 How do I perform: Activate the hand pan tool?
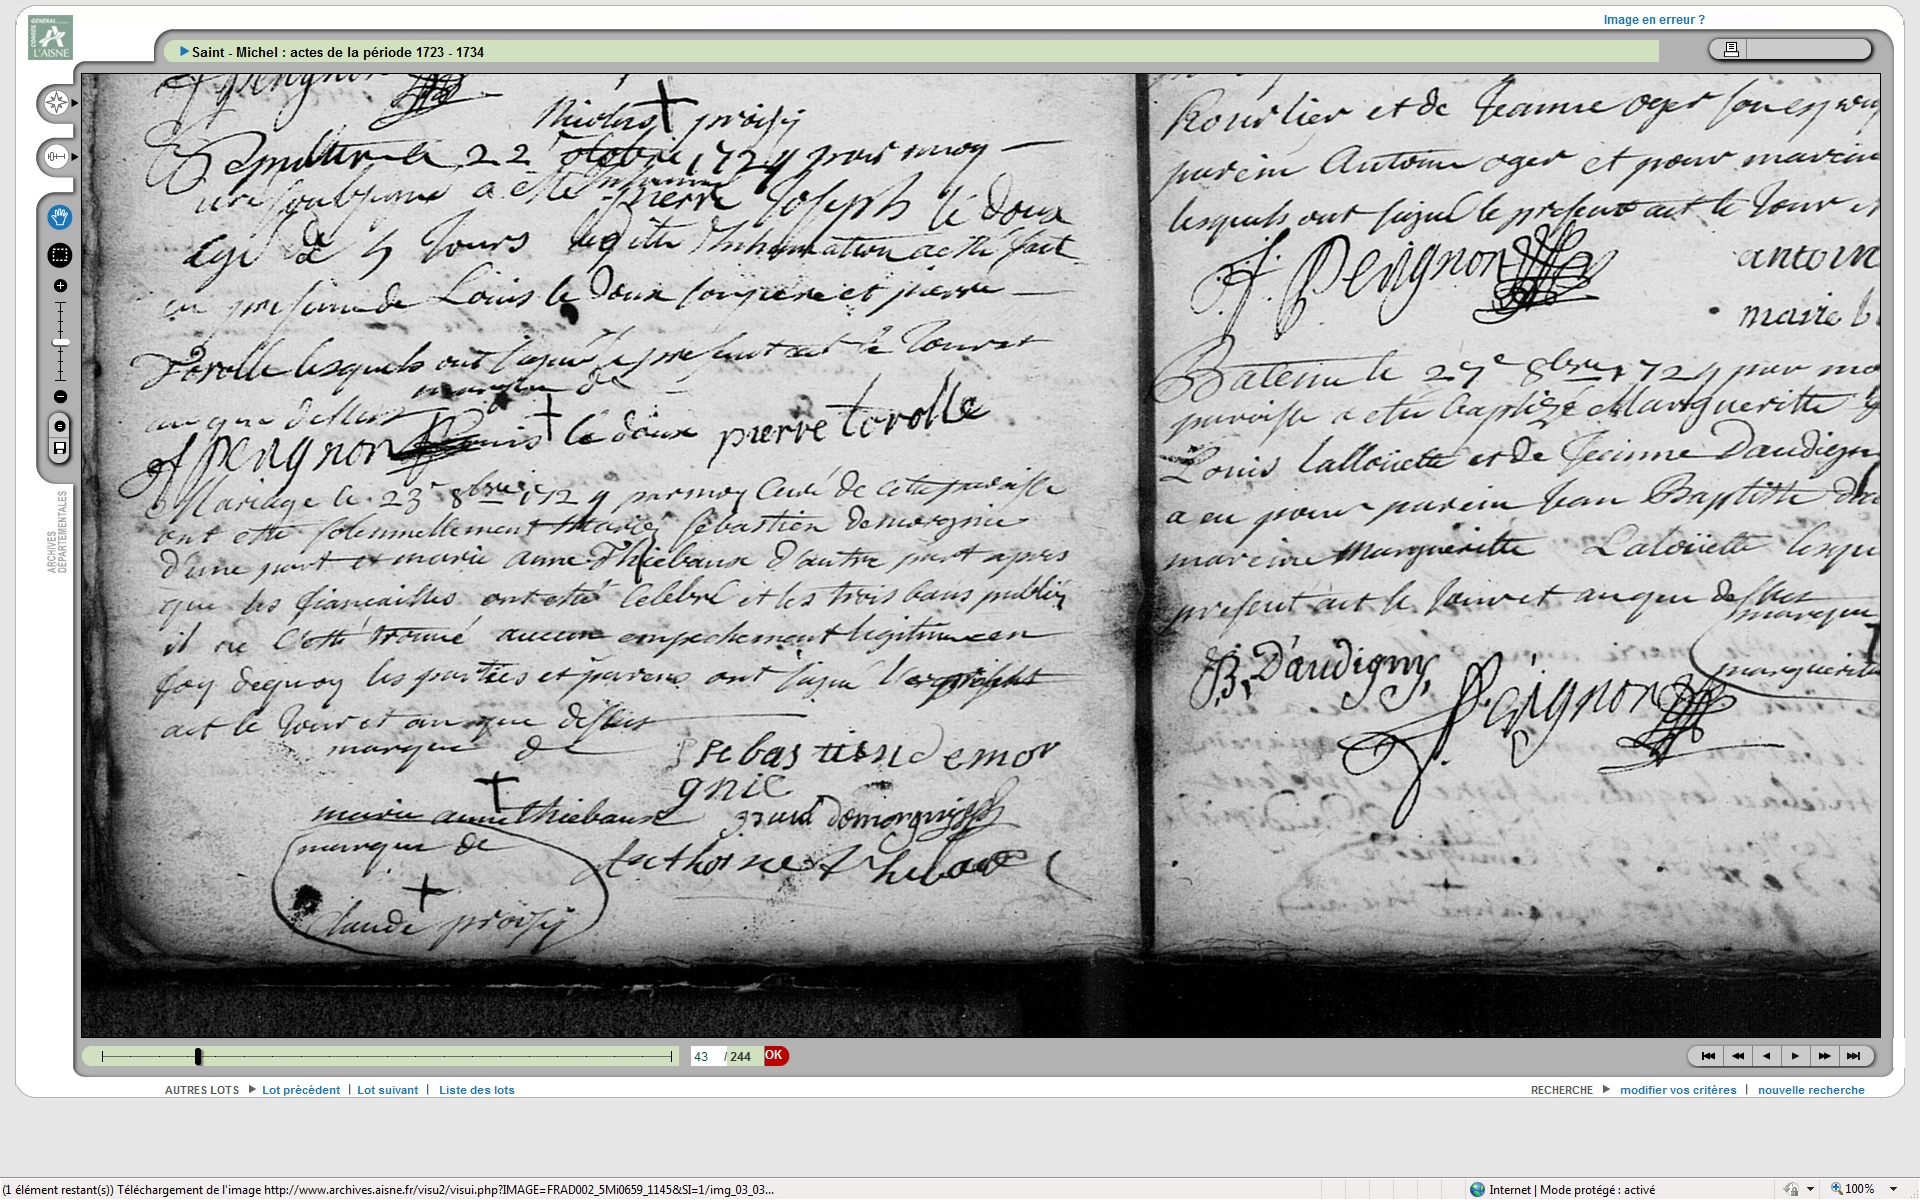click(x=60, y=217)
